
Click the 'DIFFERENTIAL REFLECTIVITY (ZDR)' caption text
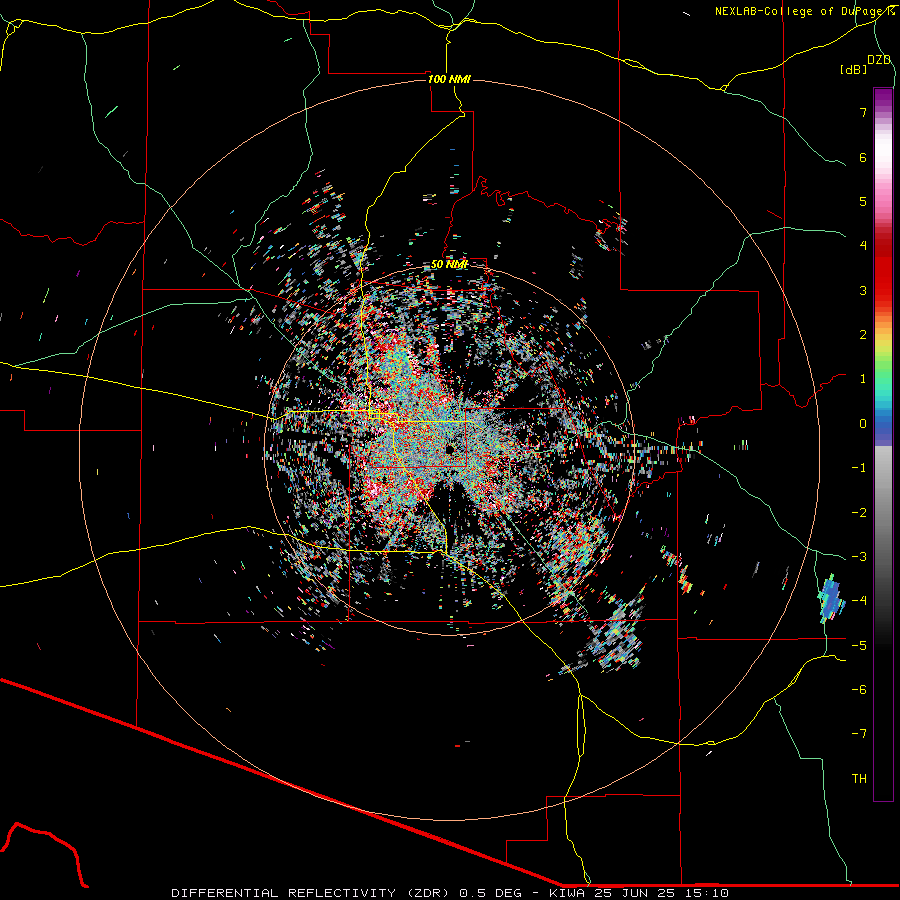pos(312,893)
